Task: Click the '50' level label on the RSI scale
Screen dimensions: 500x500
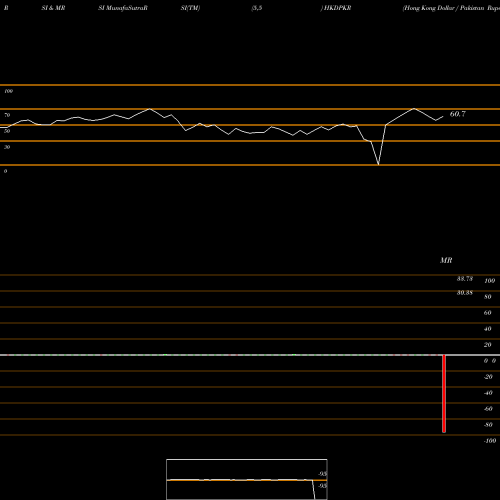Action: click(x=7, y=131)
